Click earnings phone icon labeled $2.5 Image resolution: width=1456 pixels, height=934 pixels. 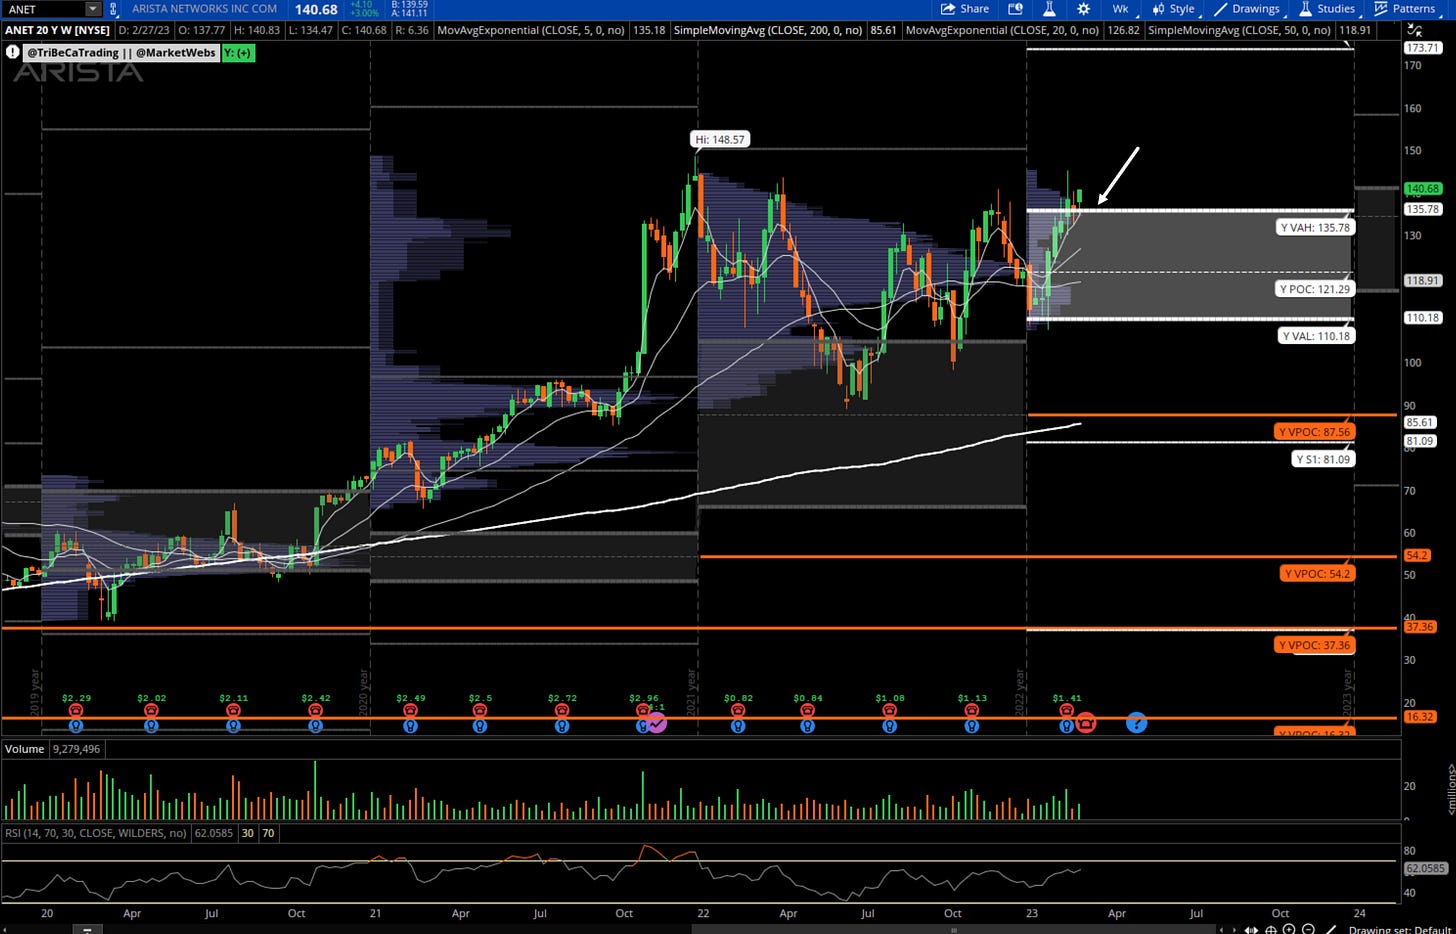(480, 711)
